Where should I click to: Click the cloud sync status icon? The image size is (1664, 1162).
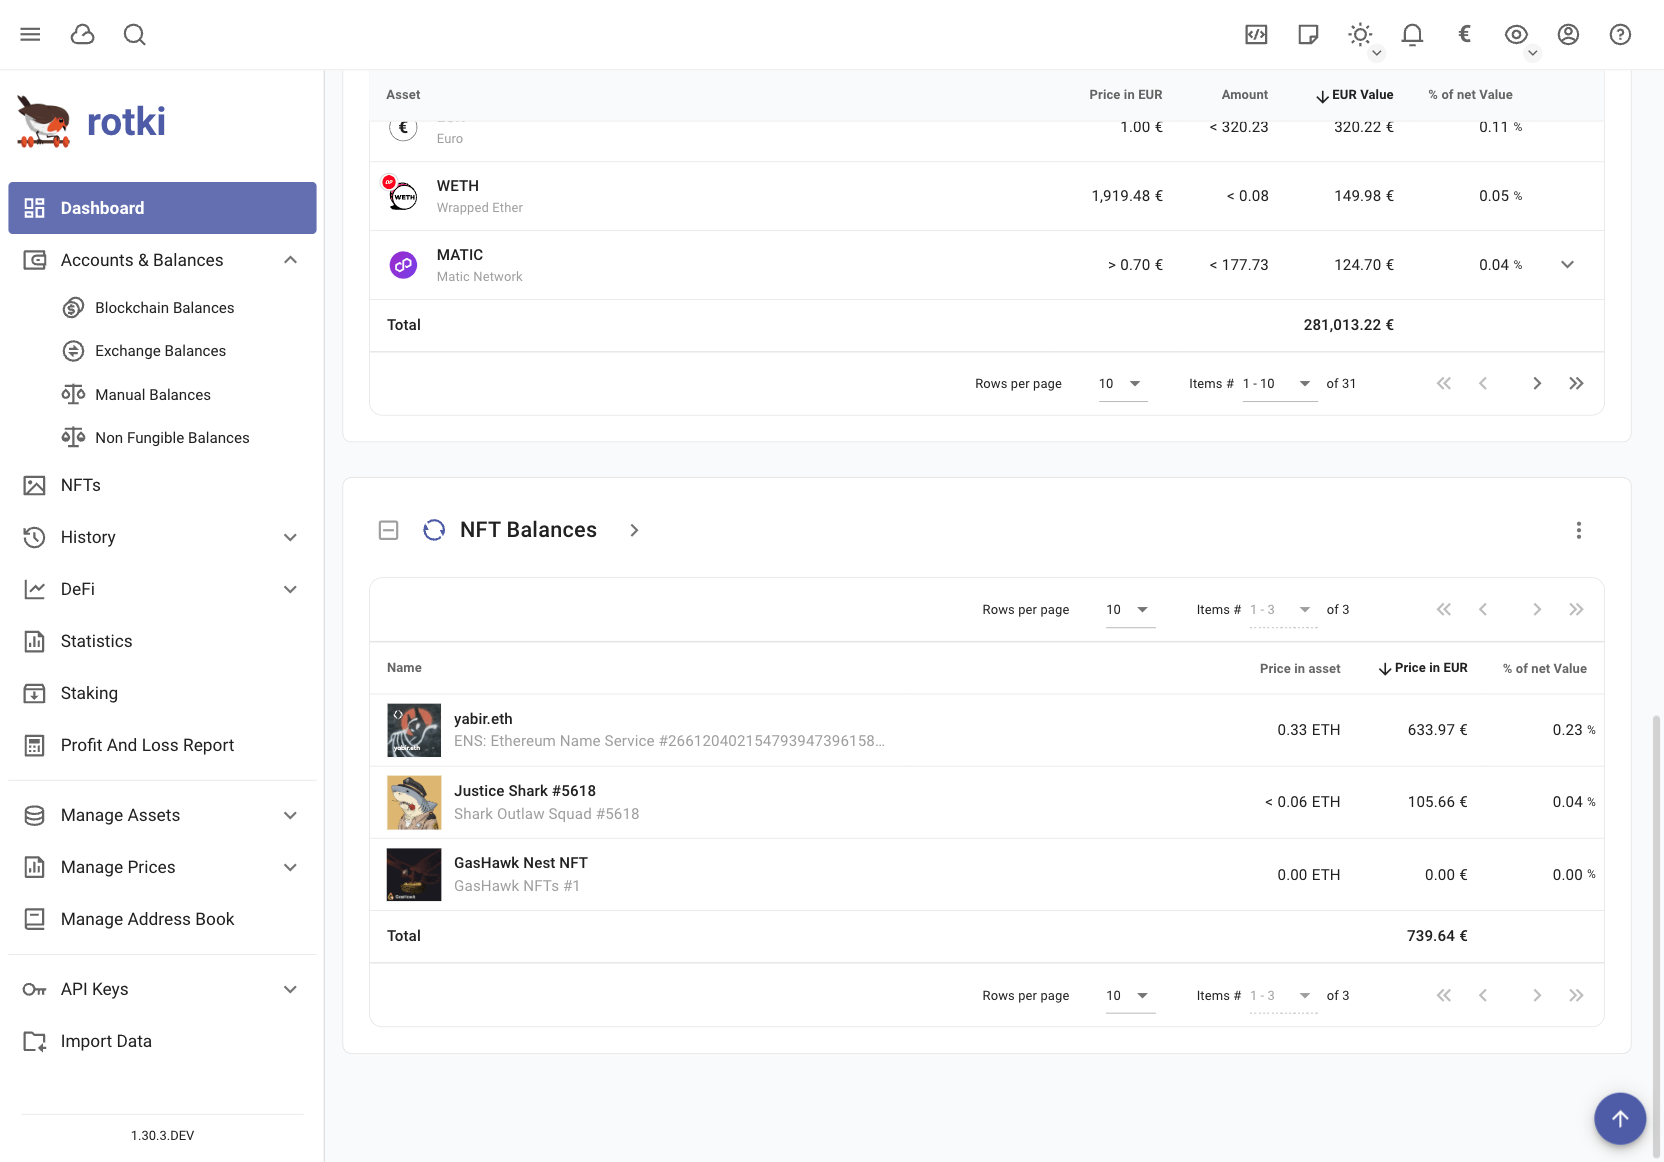pyautogui.click(x=83, y=35)
